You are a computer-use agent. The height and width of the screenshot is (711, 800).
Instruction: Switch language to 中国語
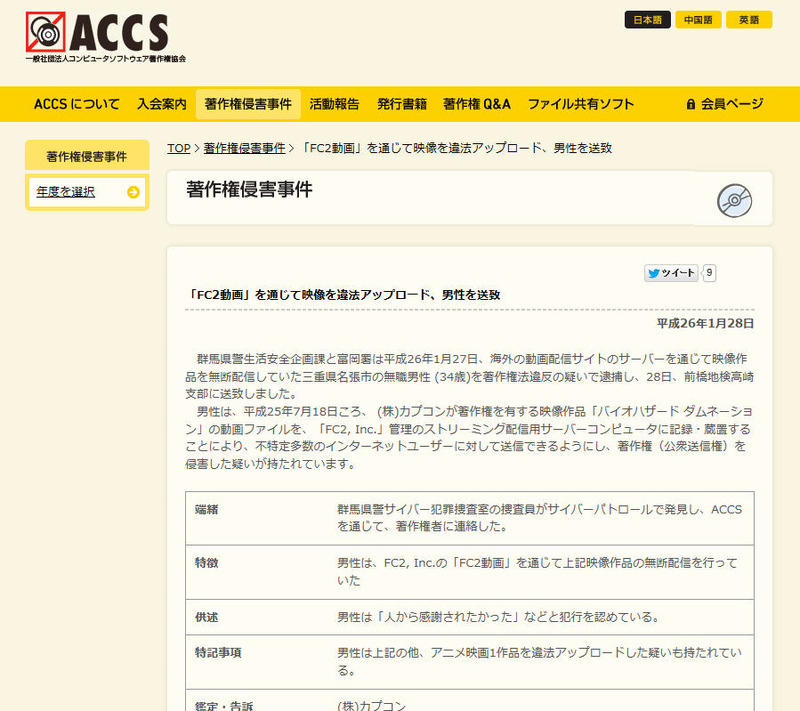(698, 20)
